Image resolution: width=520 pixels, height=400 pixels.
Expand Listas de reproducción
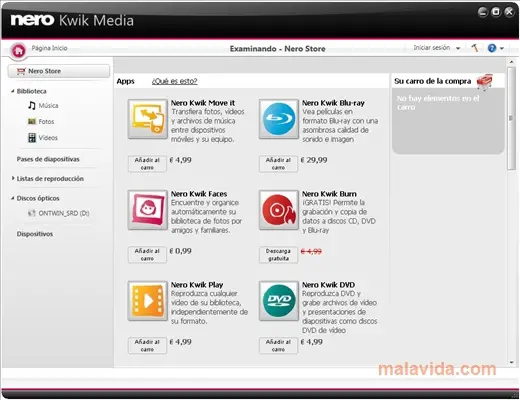[13, 178]
